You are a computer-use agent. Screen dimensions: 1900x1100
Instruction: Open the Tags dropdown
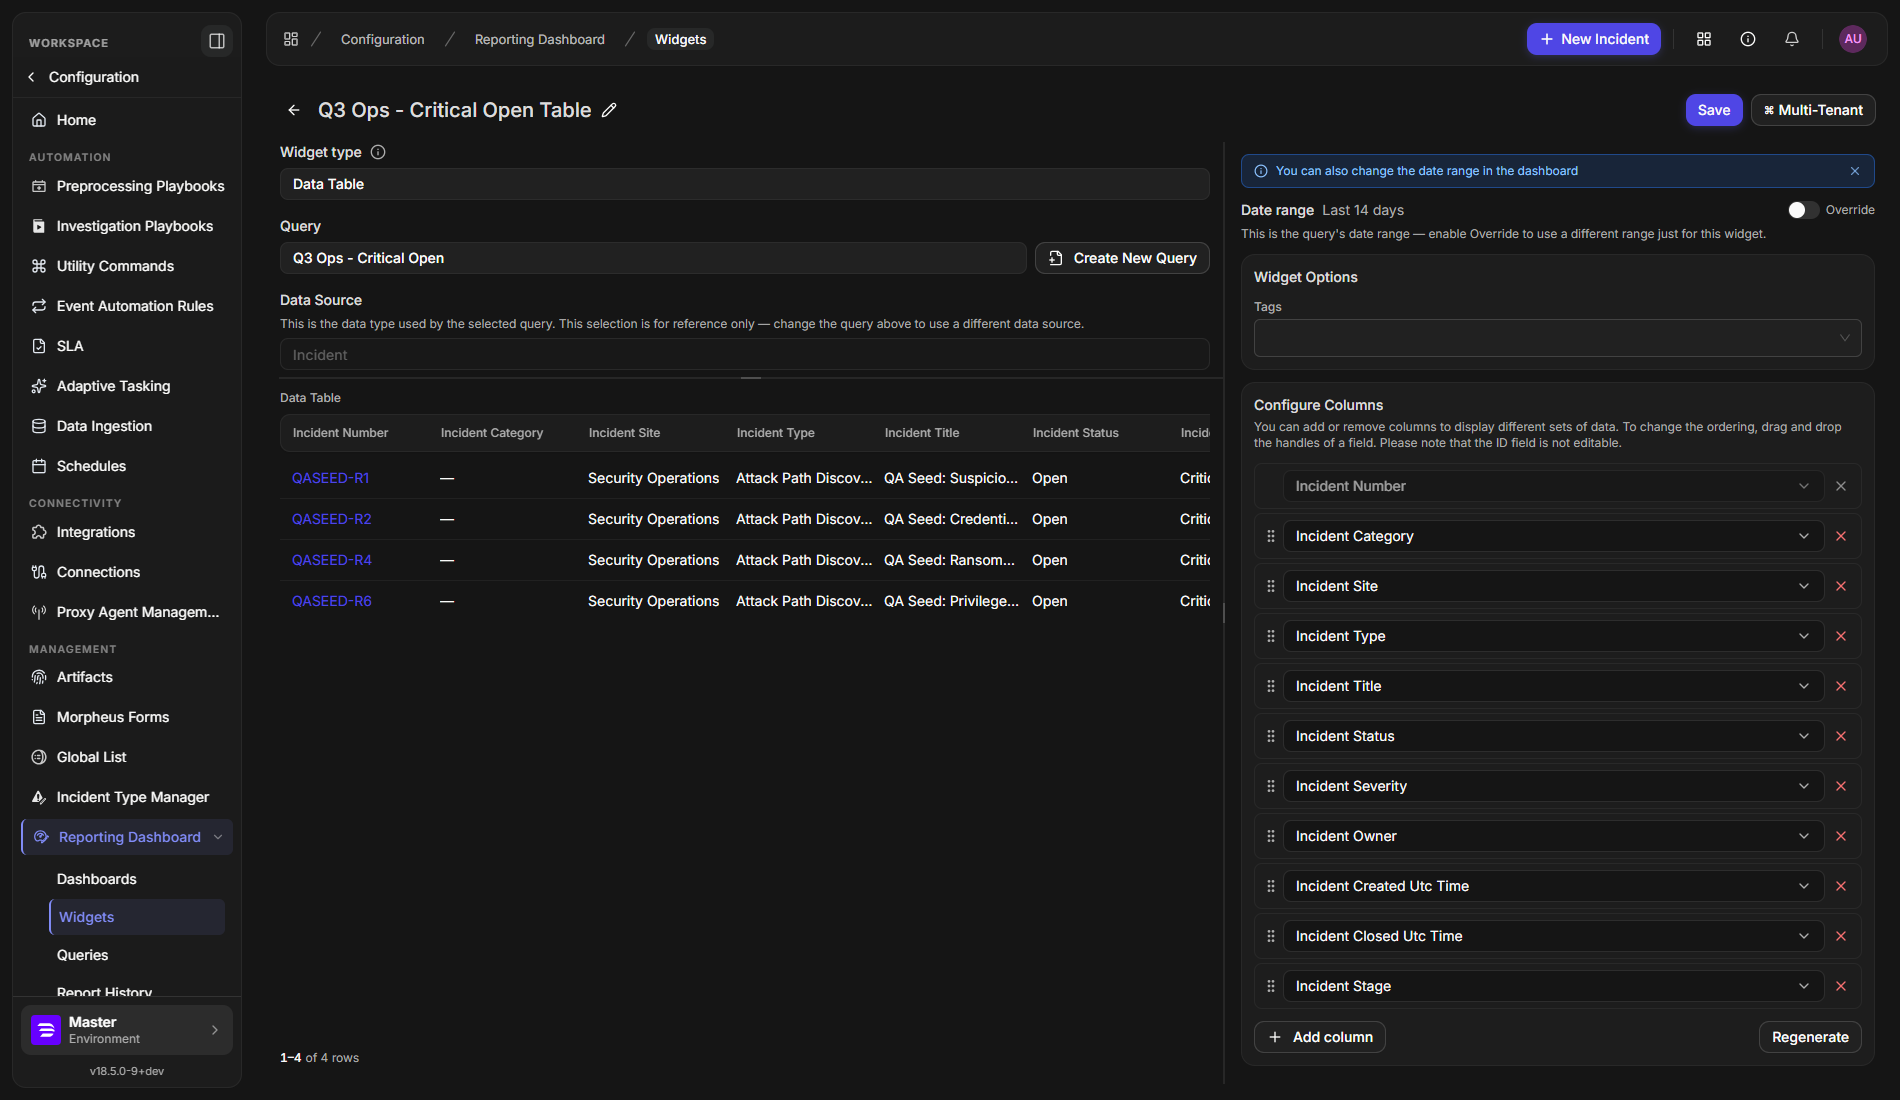pyautogui.click(x=1557, y=338)
